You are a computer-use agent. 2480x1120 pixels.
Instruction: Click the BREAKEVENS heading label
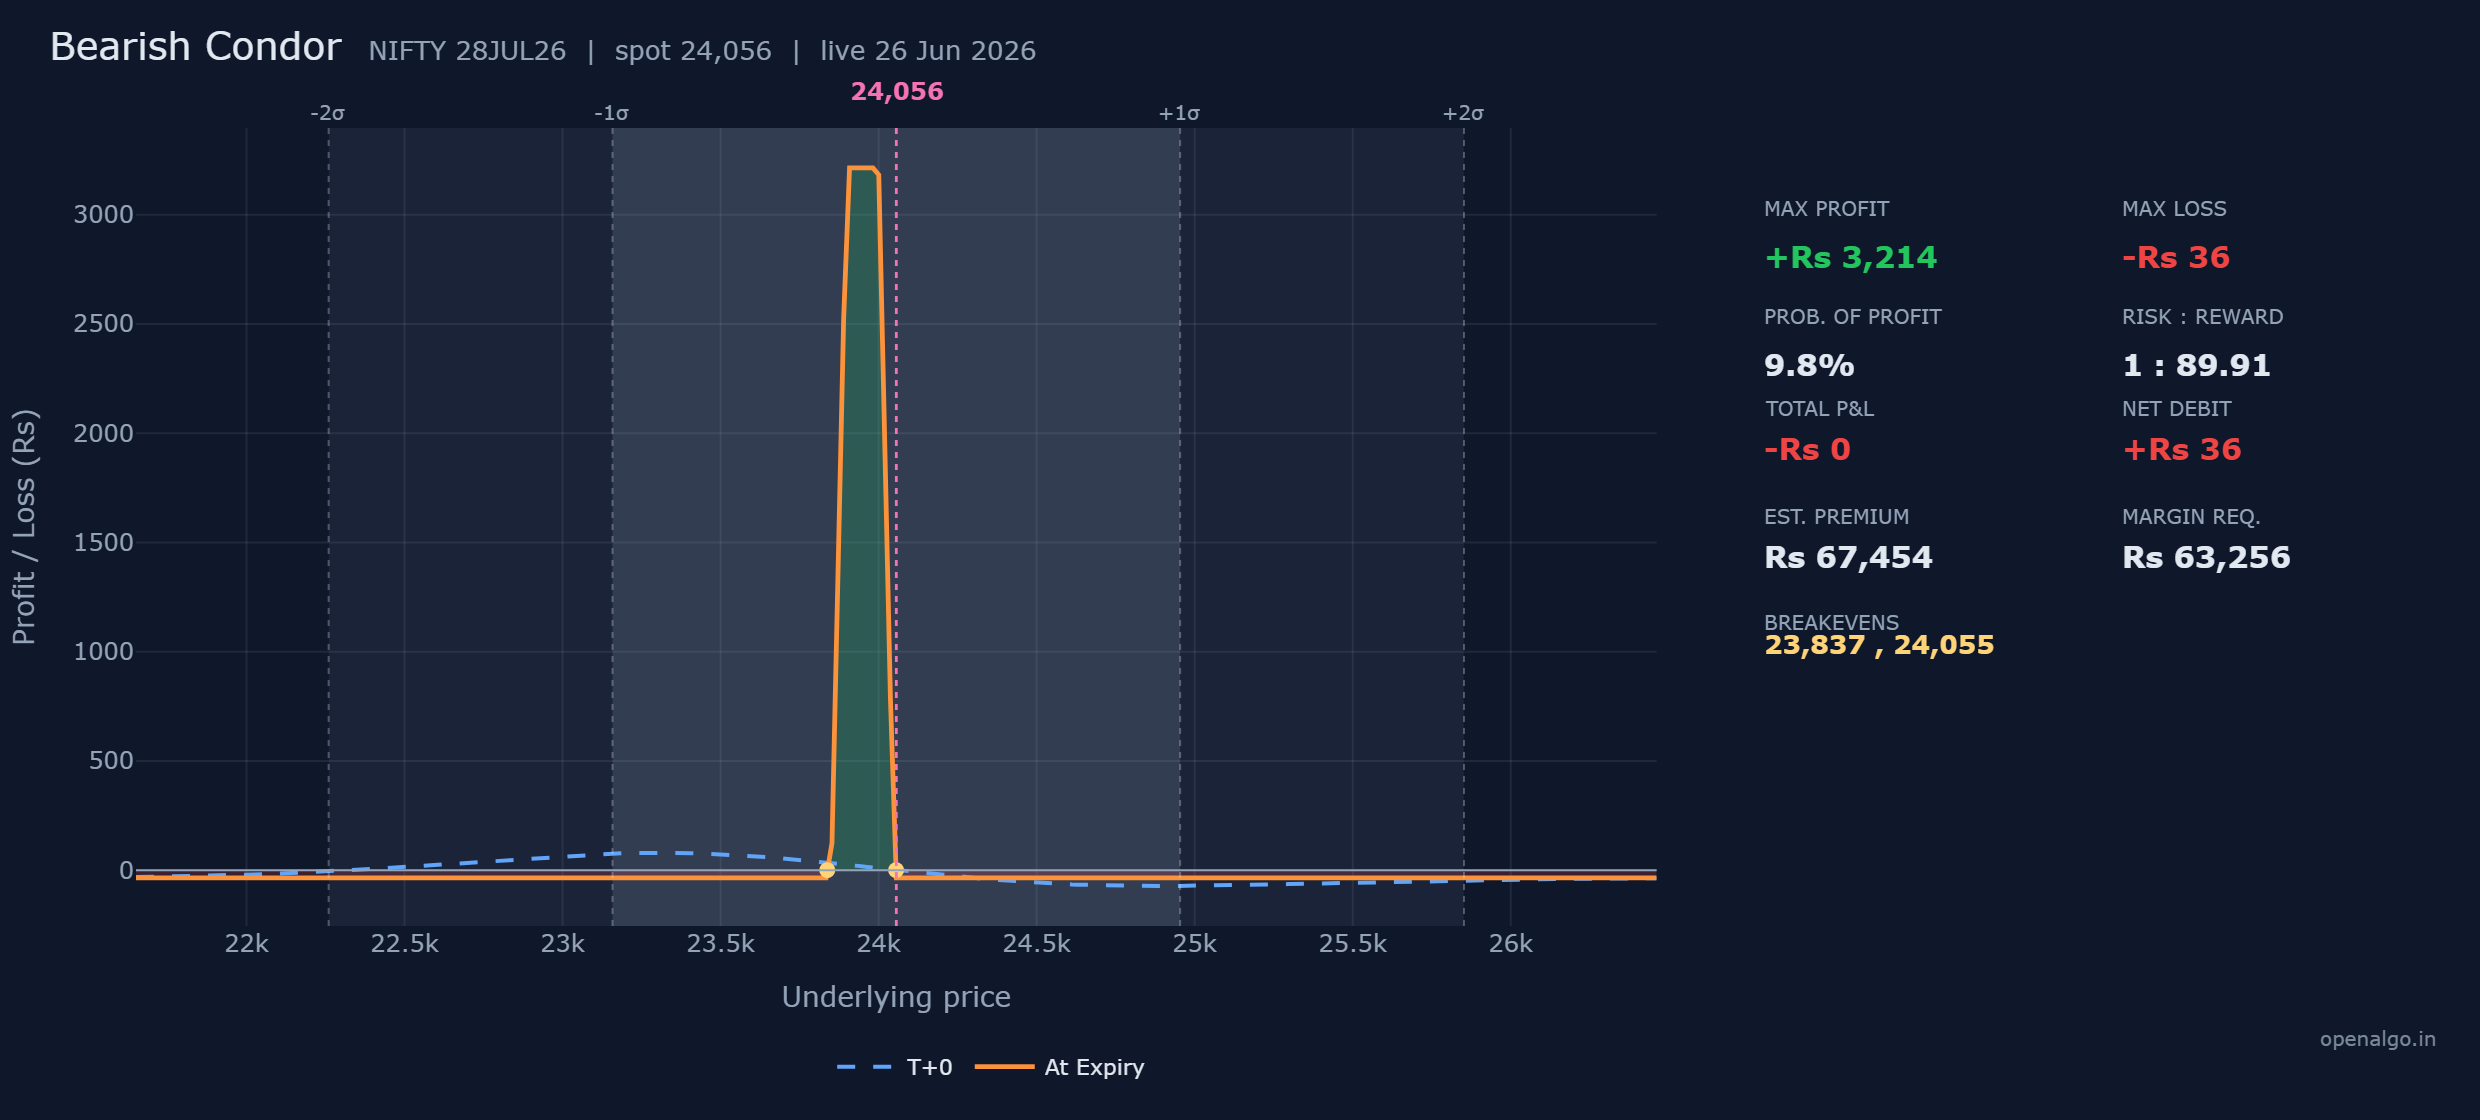coord(1831,622)
